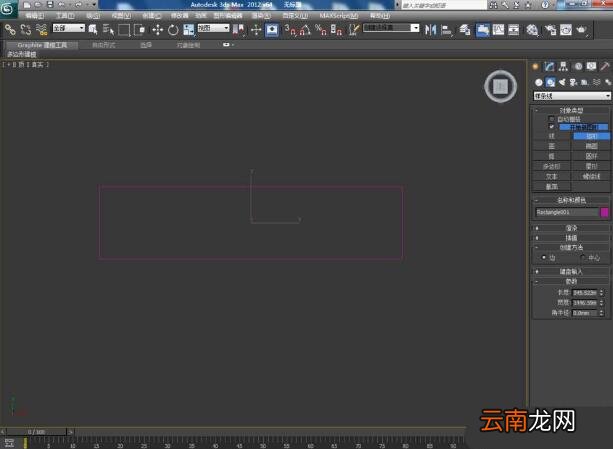Open the Schematic View
613x449 pixels.
coord(514,30)
